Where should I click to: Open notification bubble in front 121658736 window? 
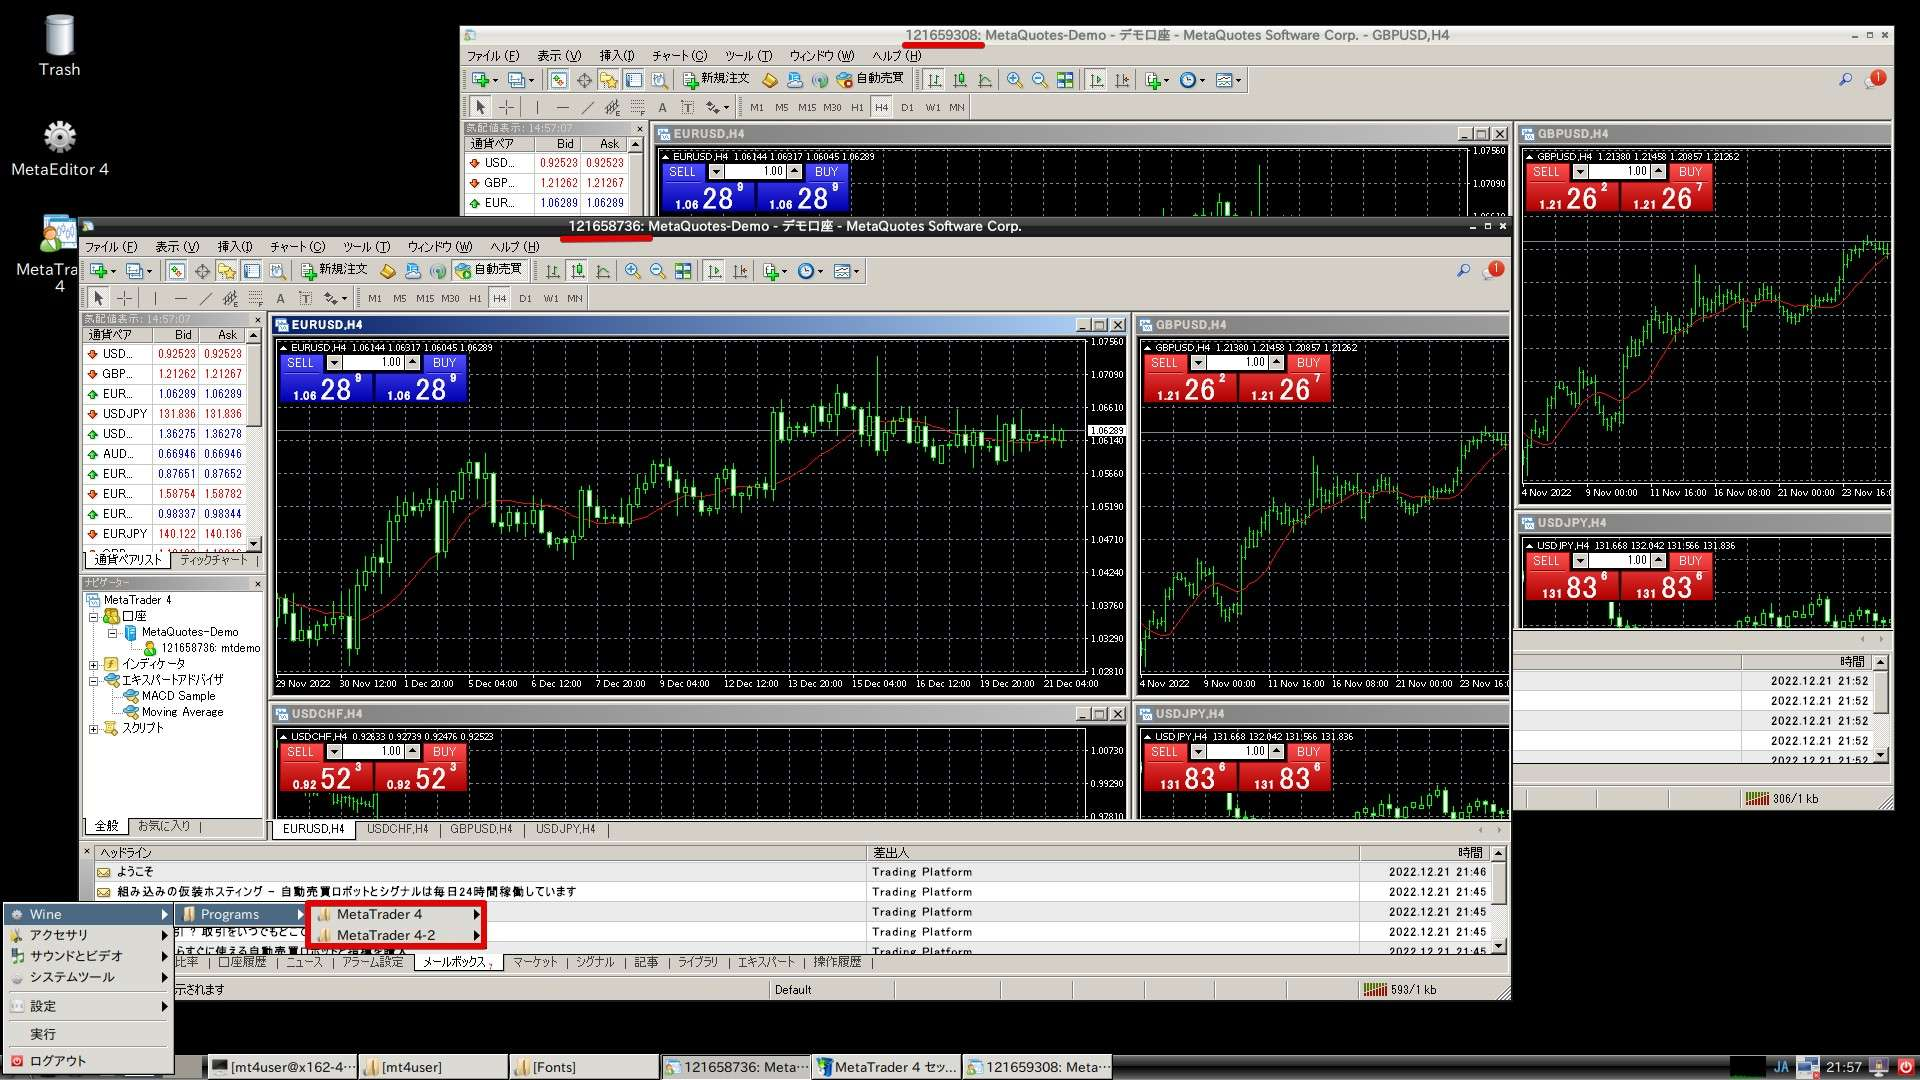[1493, 270]
